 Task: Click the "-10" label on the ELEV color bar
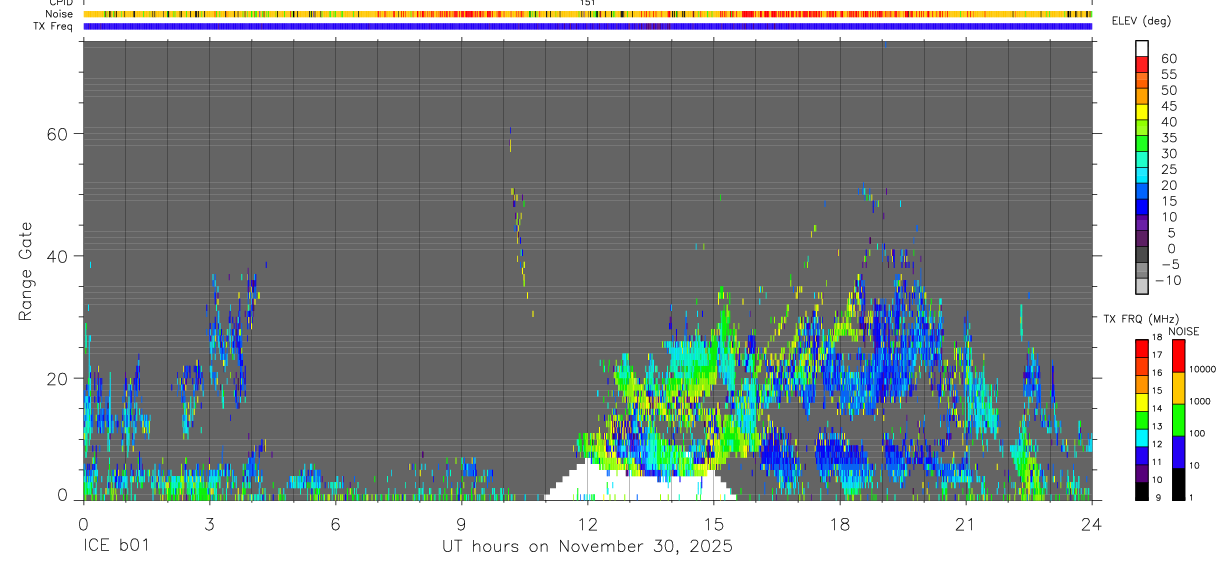point(1166,281)
